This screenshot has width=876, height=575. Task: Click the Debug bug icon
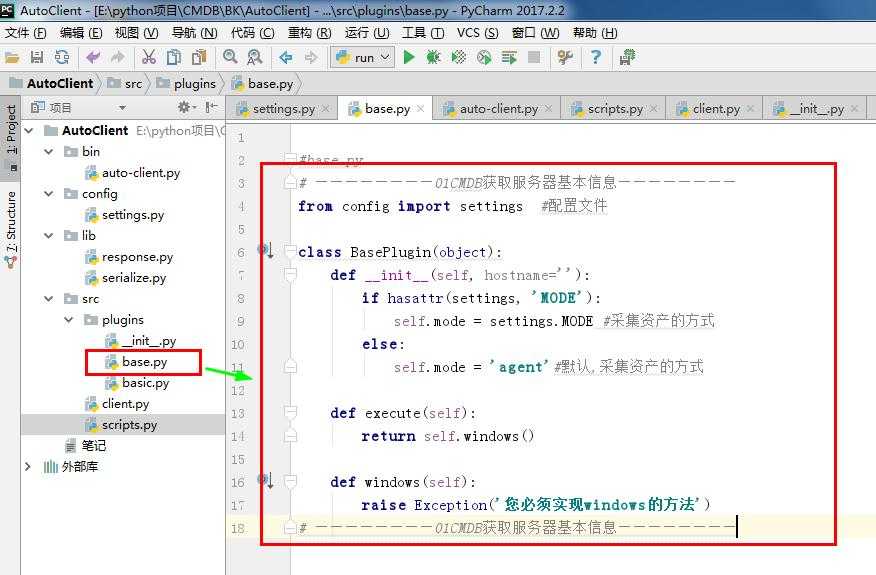click(x=434, y=57)
